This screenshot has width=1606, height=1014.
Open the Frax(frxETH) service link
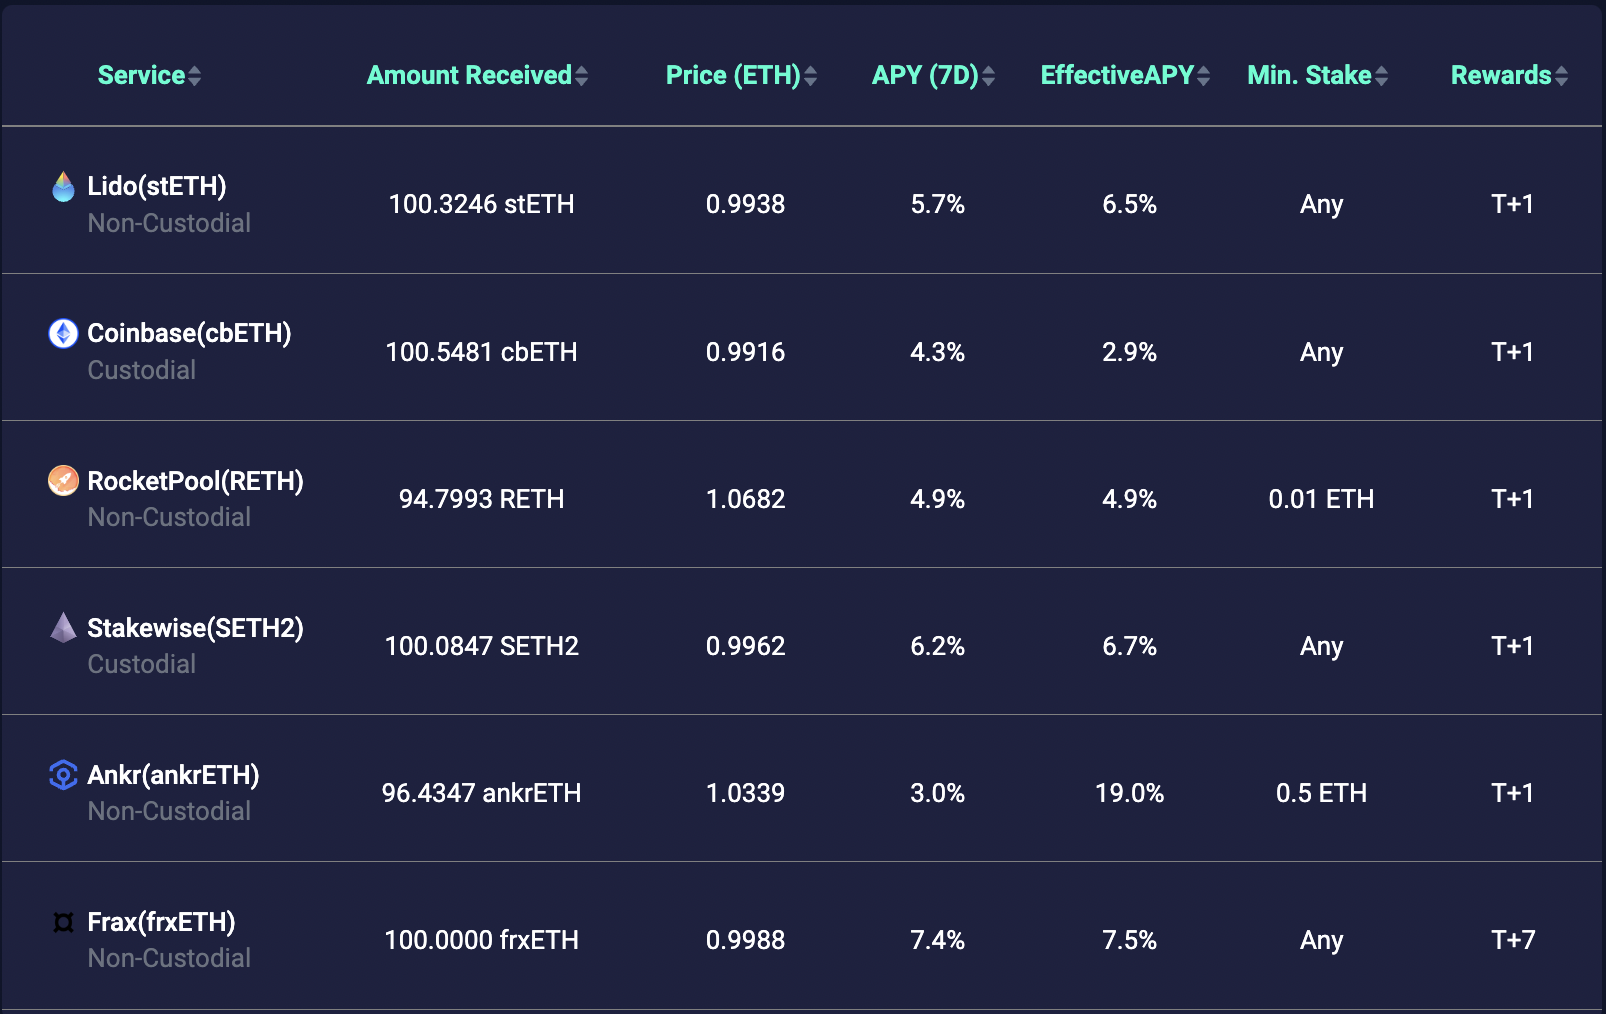click(x=161, y=922)
